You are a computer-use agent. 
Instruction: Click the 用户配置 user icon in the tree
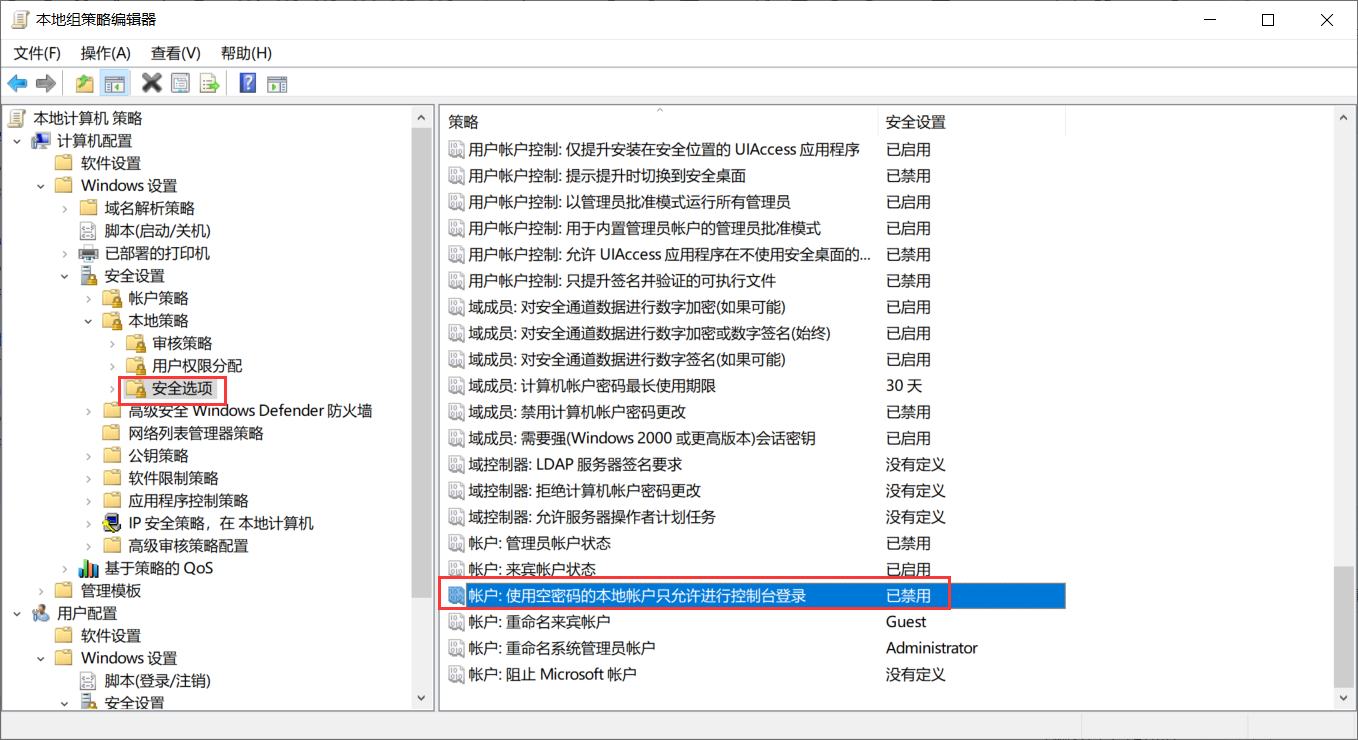click(41, 613)
